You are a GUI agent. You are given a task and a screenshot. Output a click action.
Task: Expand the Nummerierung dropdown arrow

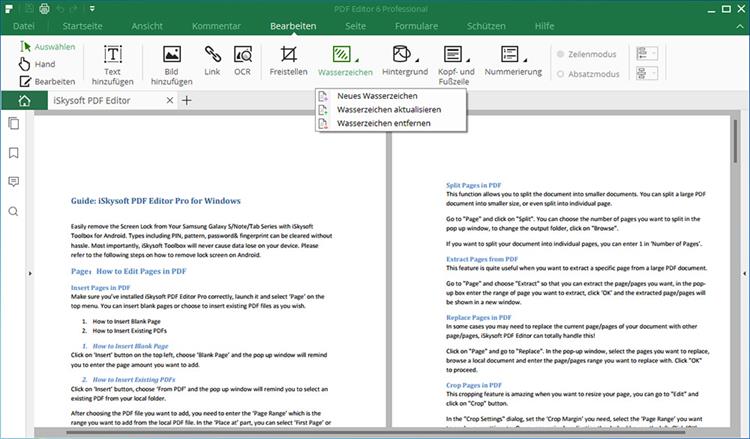point(525,60)
